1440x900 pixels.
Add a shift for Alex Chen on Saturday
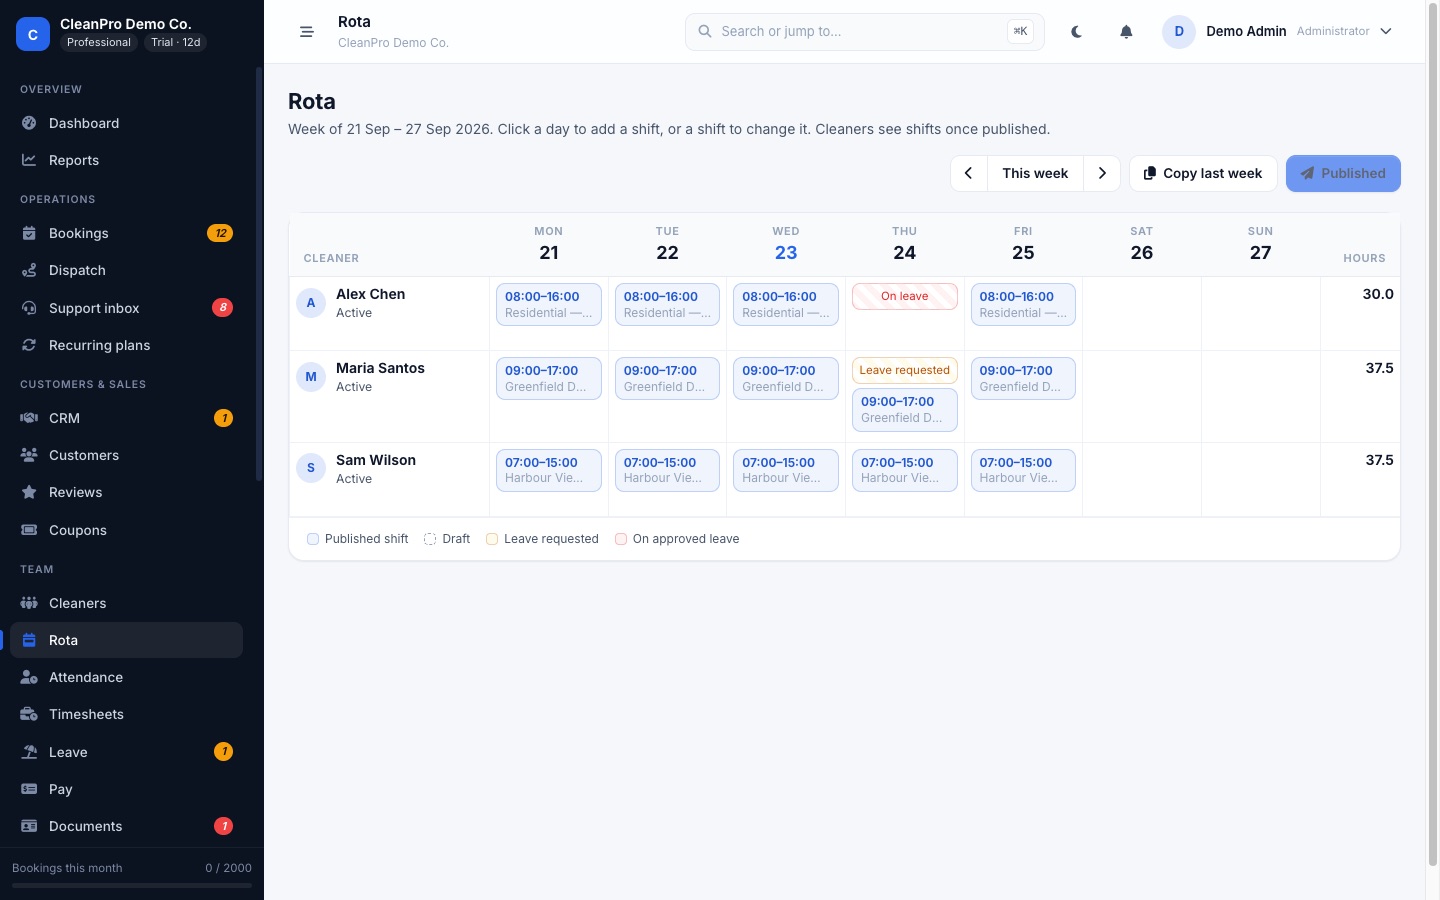click(1142, 313)
